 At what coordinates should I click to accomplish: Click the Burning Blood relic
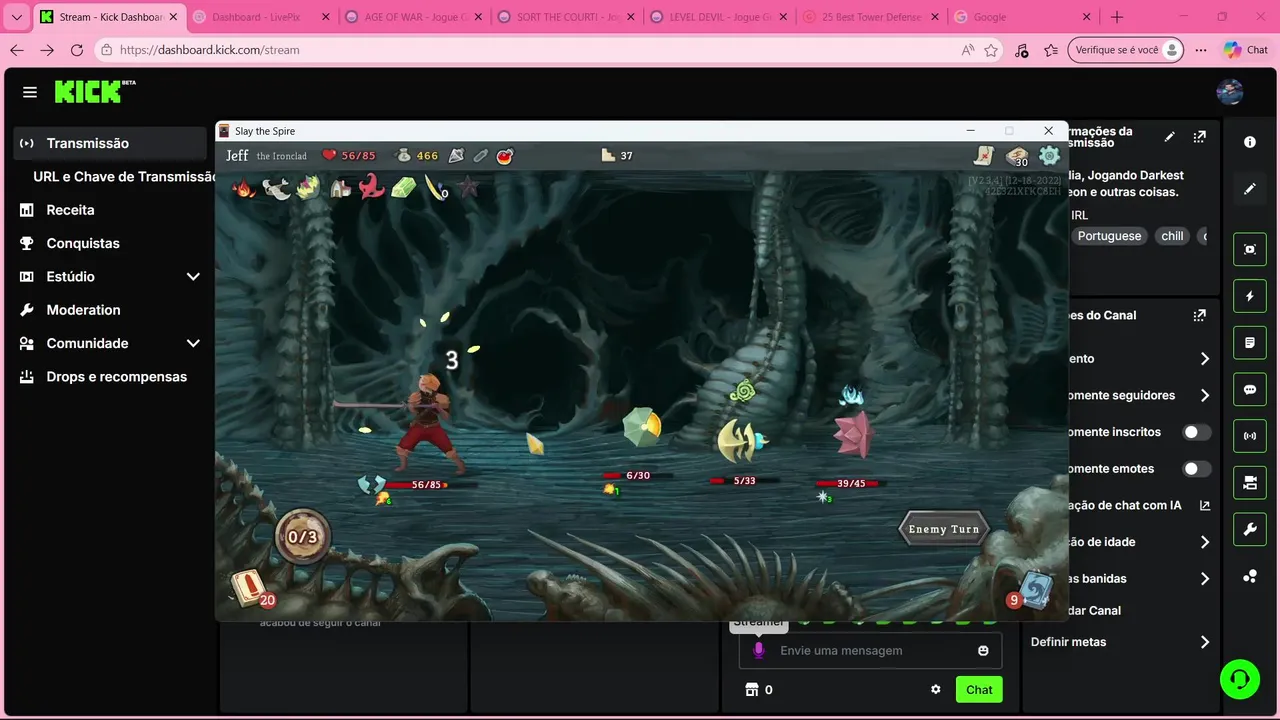coord(243,187)
